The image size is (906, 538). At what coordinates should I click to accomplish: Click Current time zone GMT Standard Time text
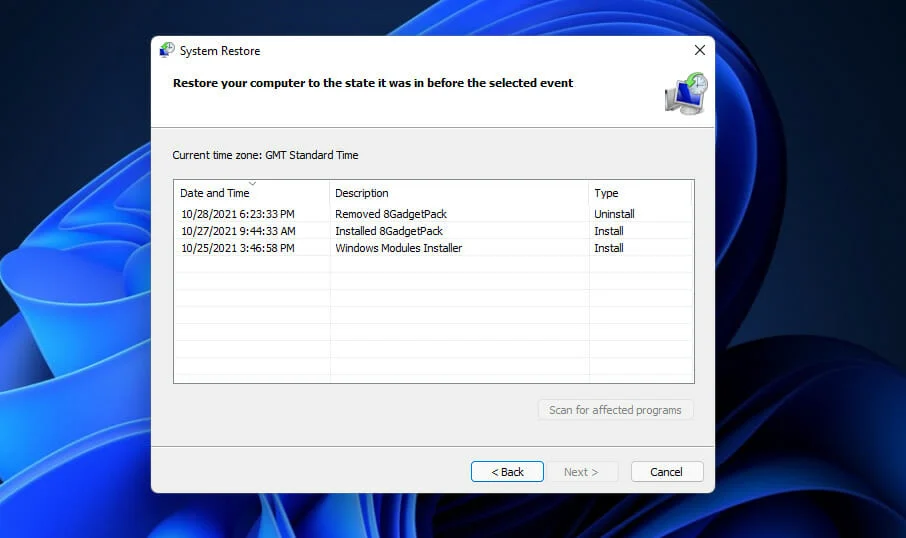[x=265, y=155]
